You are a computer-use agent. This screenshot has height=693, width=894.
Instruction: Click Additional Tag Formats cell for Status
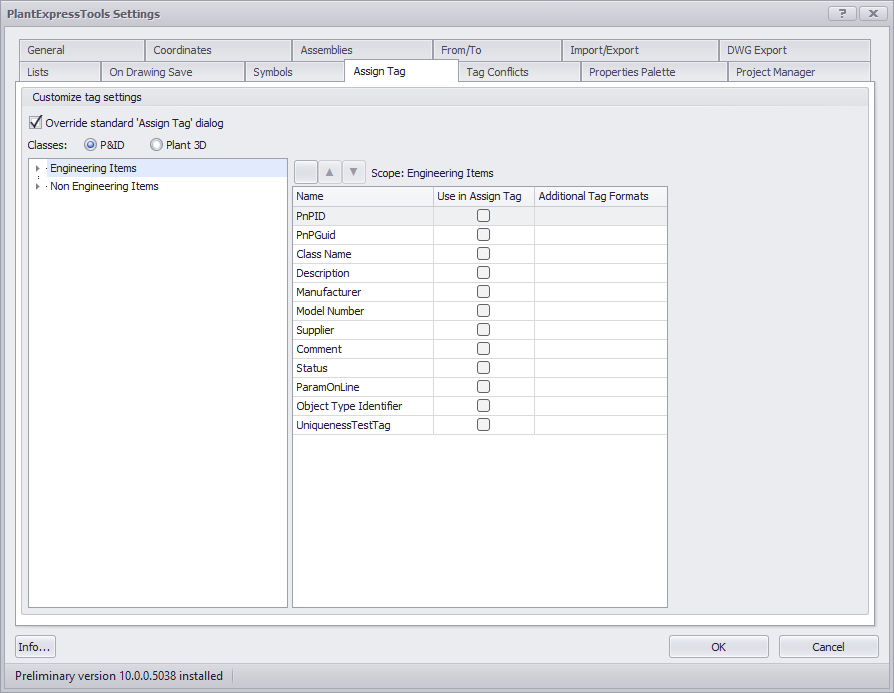(x=601, y=368)
